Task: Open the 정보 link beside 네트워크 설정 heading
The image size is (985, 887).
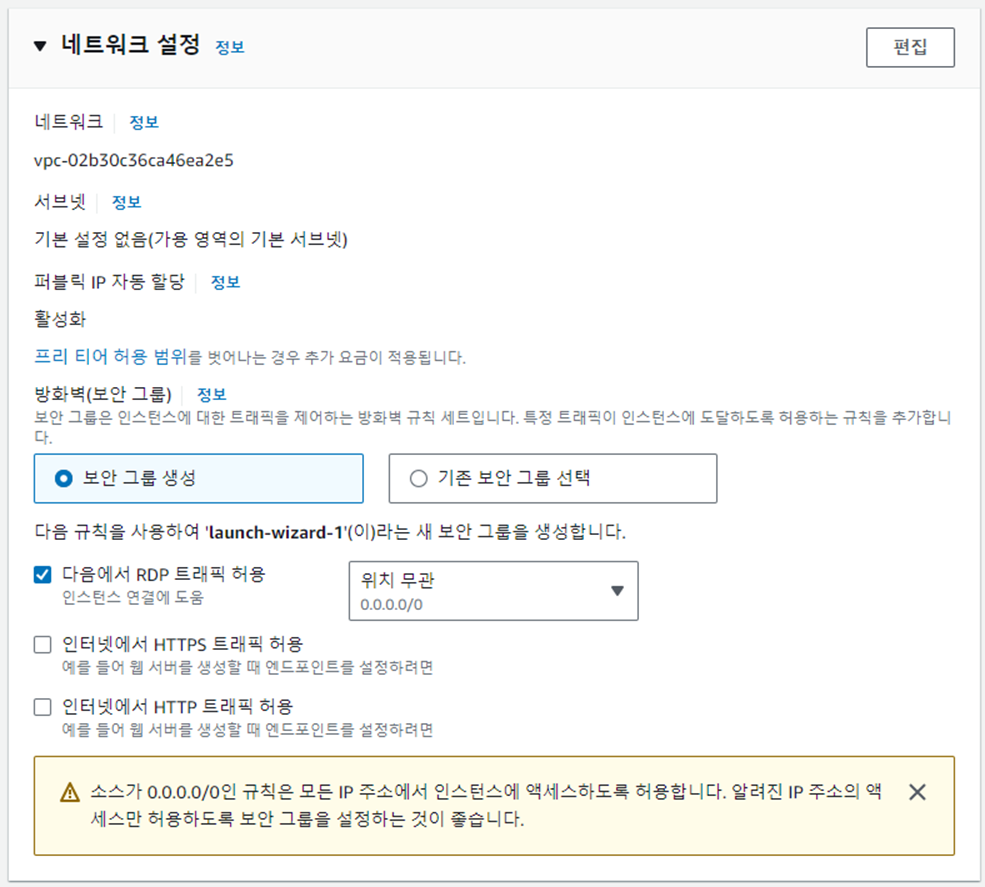Action: point(230,47)
